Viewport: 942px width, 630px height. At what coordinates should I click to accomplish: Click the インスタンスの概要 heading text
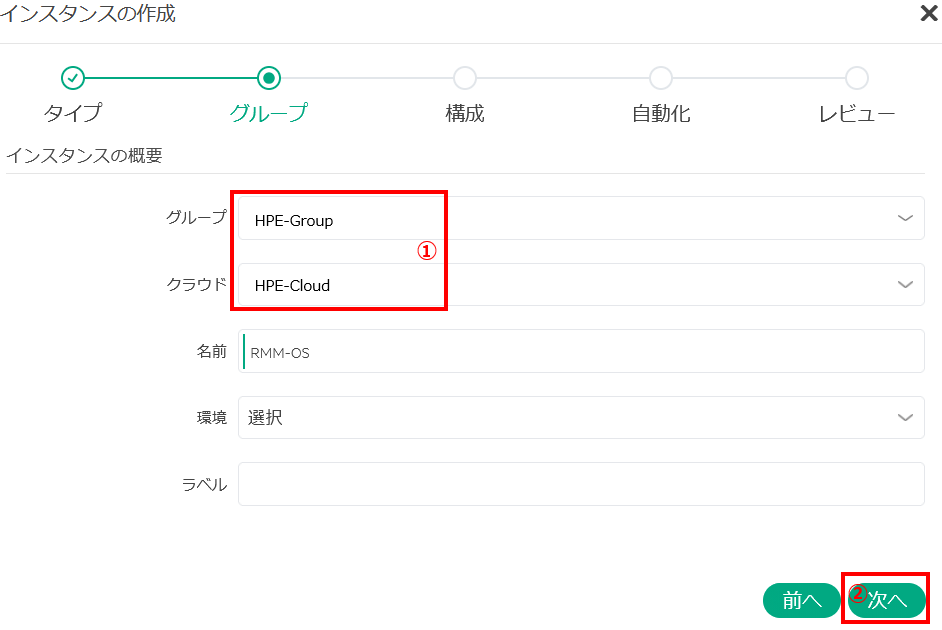point(84,156)
